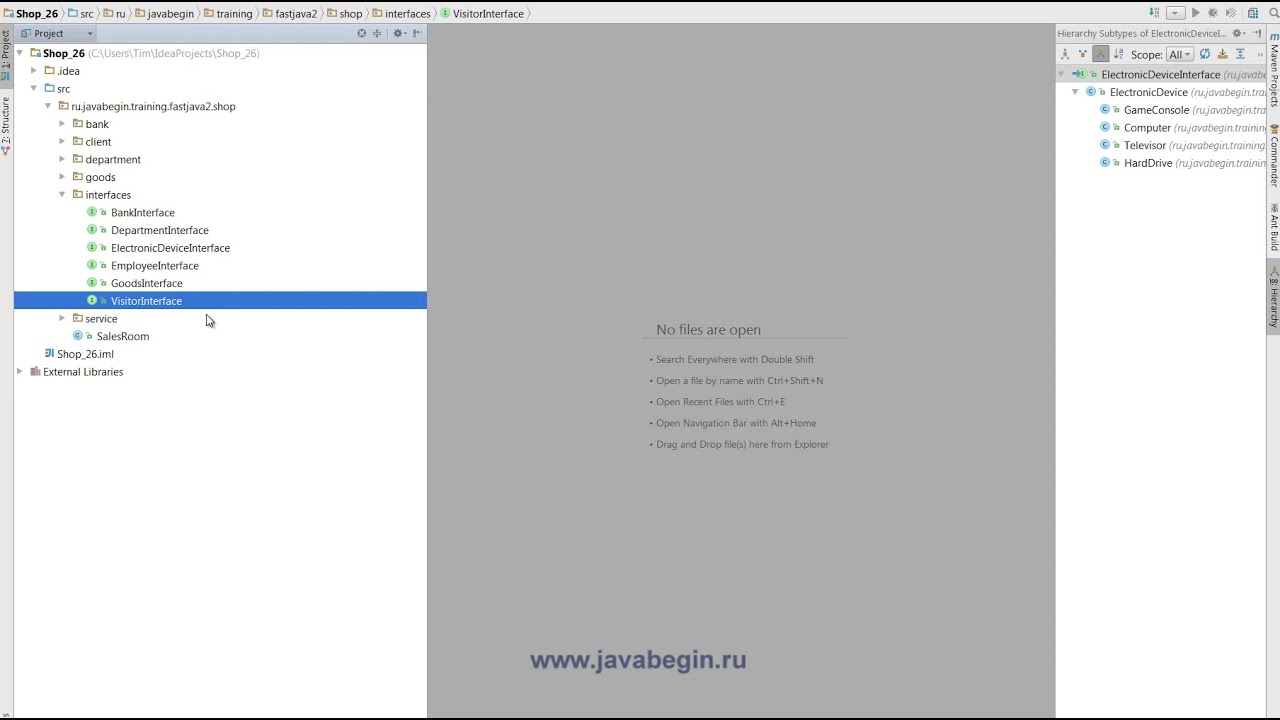
Task: Expand the .idea folder
Action: tap(34, 71)
